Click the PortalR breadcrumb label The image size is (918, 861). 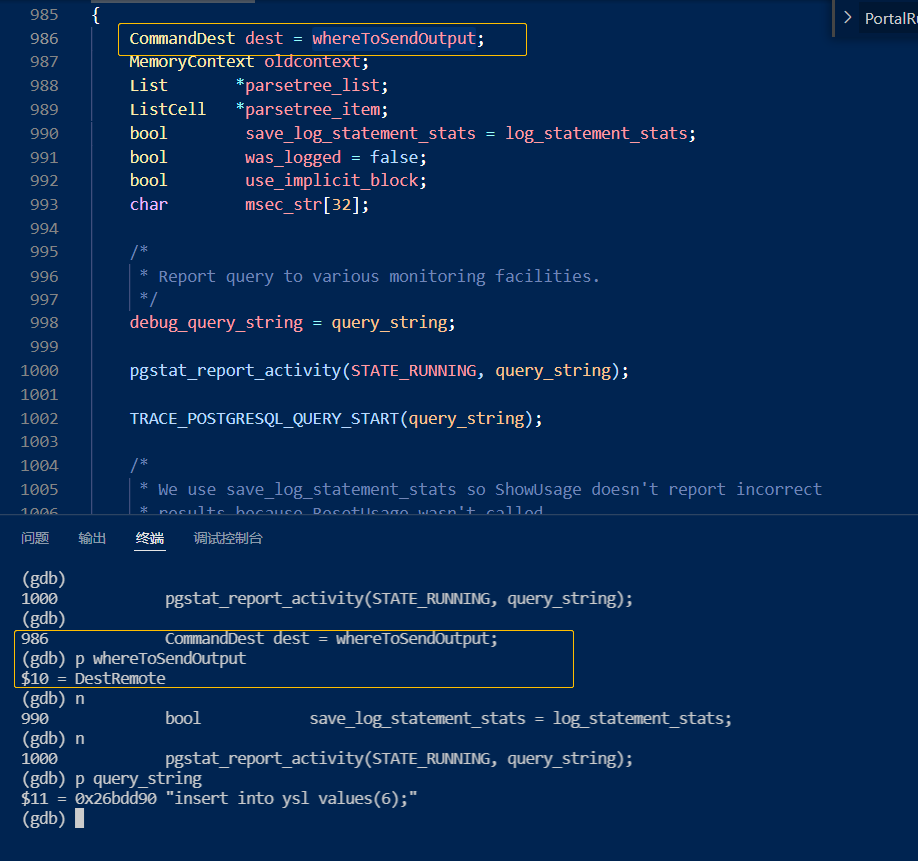pos(891,19)
